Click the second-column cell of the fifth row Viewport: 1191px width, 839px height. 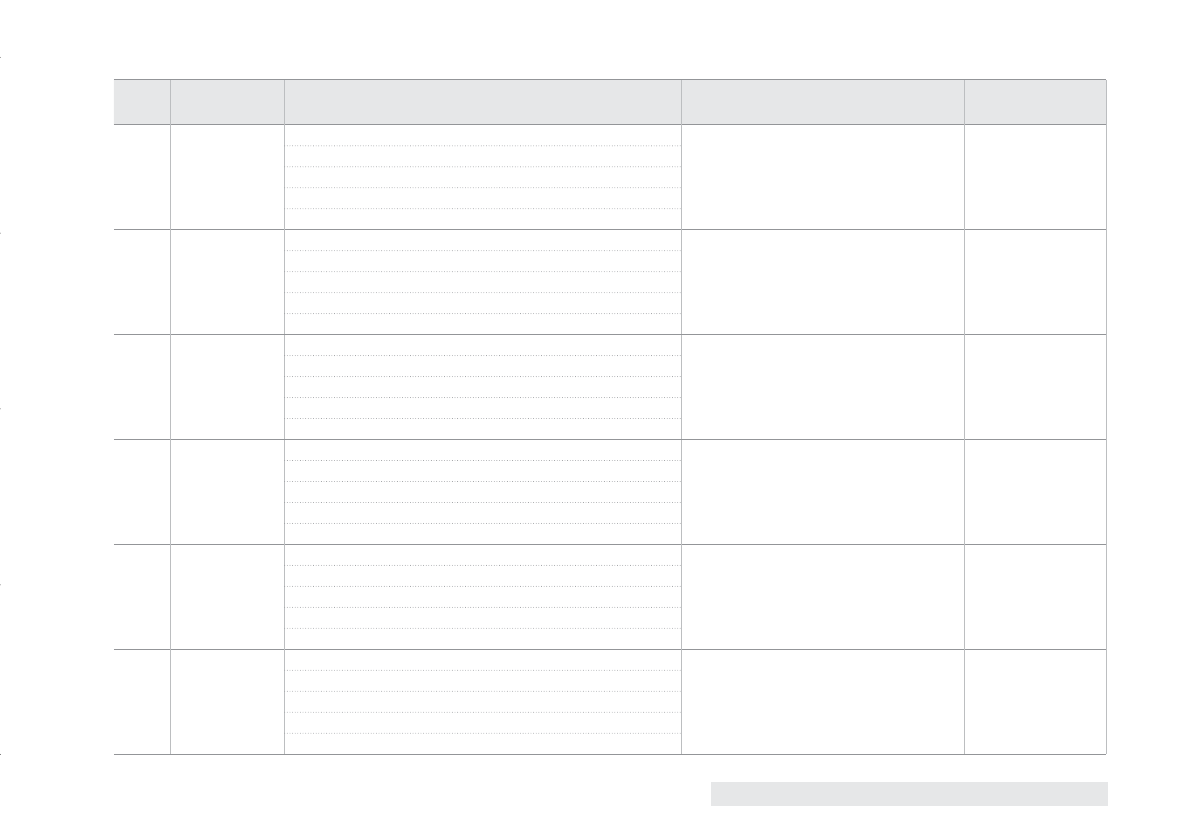point(227,597)
